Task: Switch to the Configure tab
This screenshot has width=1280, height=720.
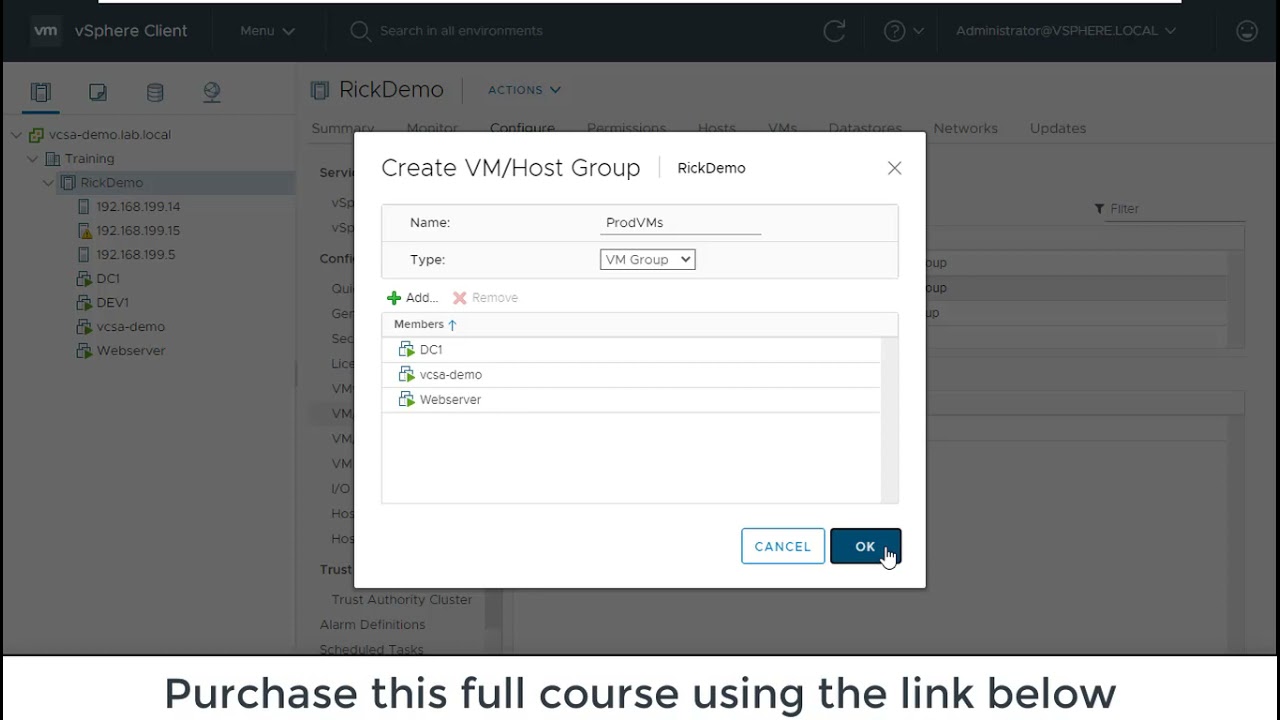Action: [522, 128]
